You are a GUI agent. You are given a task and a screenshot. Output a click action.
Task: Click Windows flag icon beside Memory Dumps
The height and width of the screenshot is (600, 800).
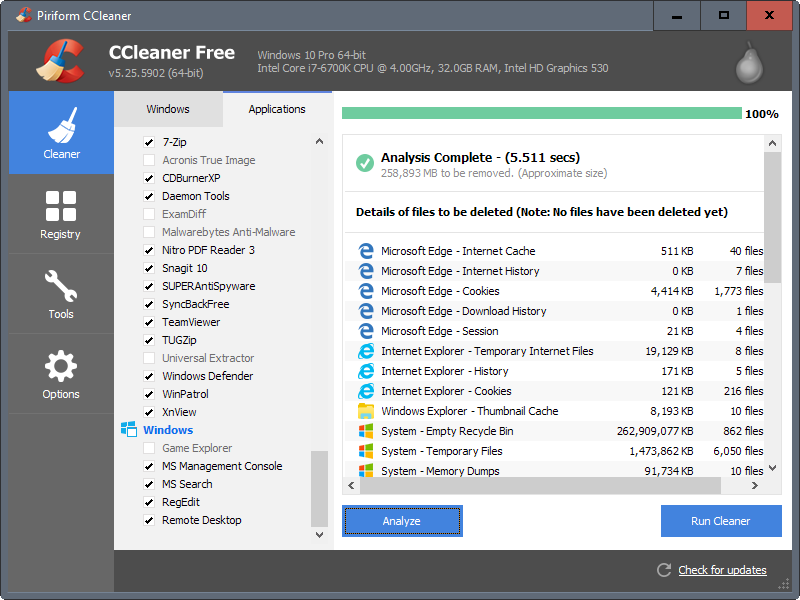(x=365, y=470)
